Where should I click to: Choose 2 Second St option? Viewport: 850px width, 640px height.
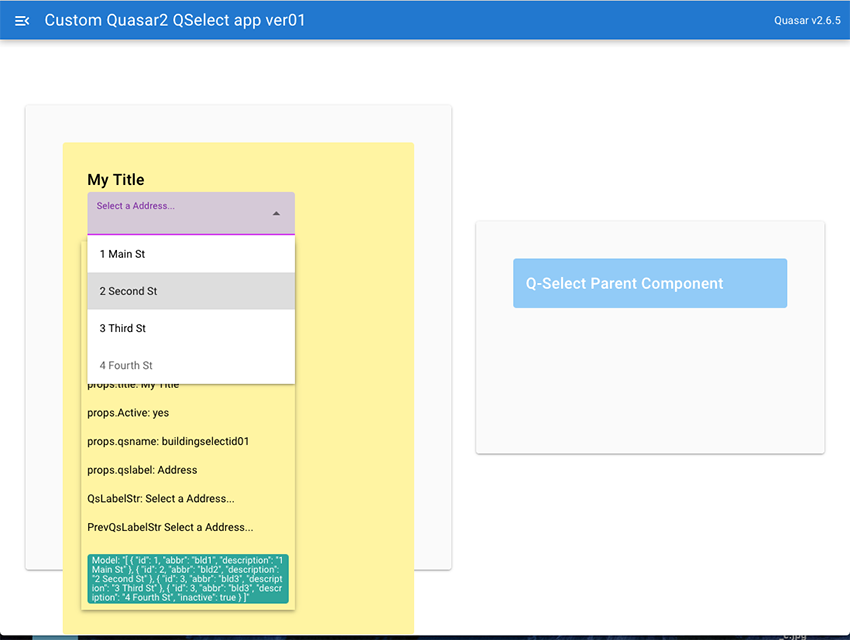[191, 291]
